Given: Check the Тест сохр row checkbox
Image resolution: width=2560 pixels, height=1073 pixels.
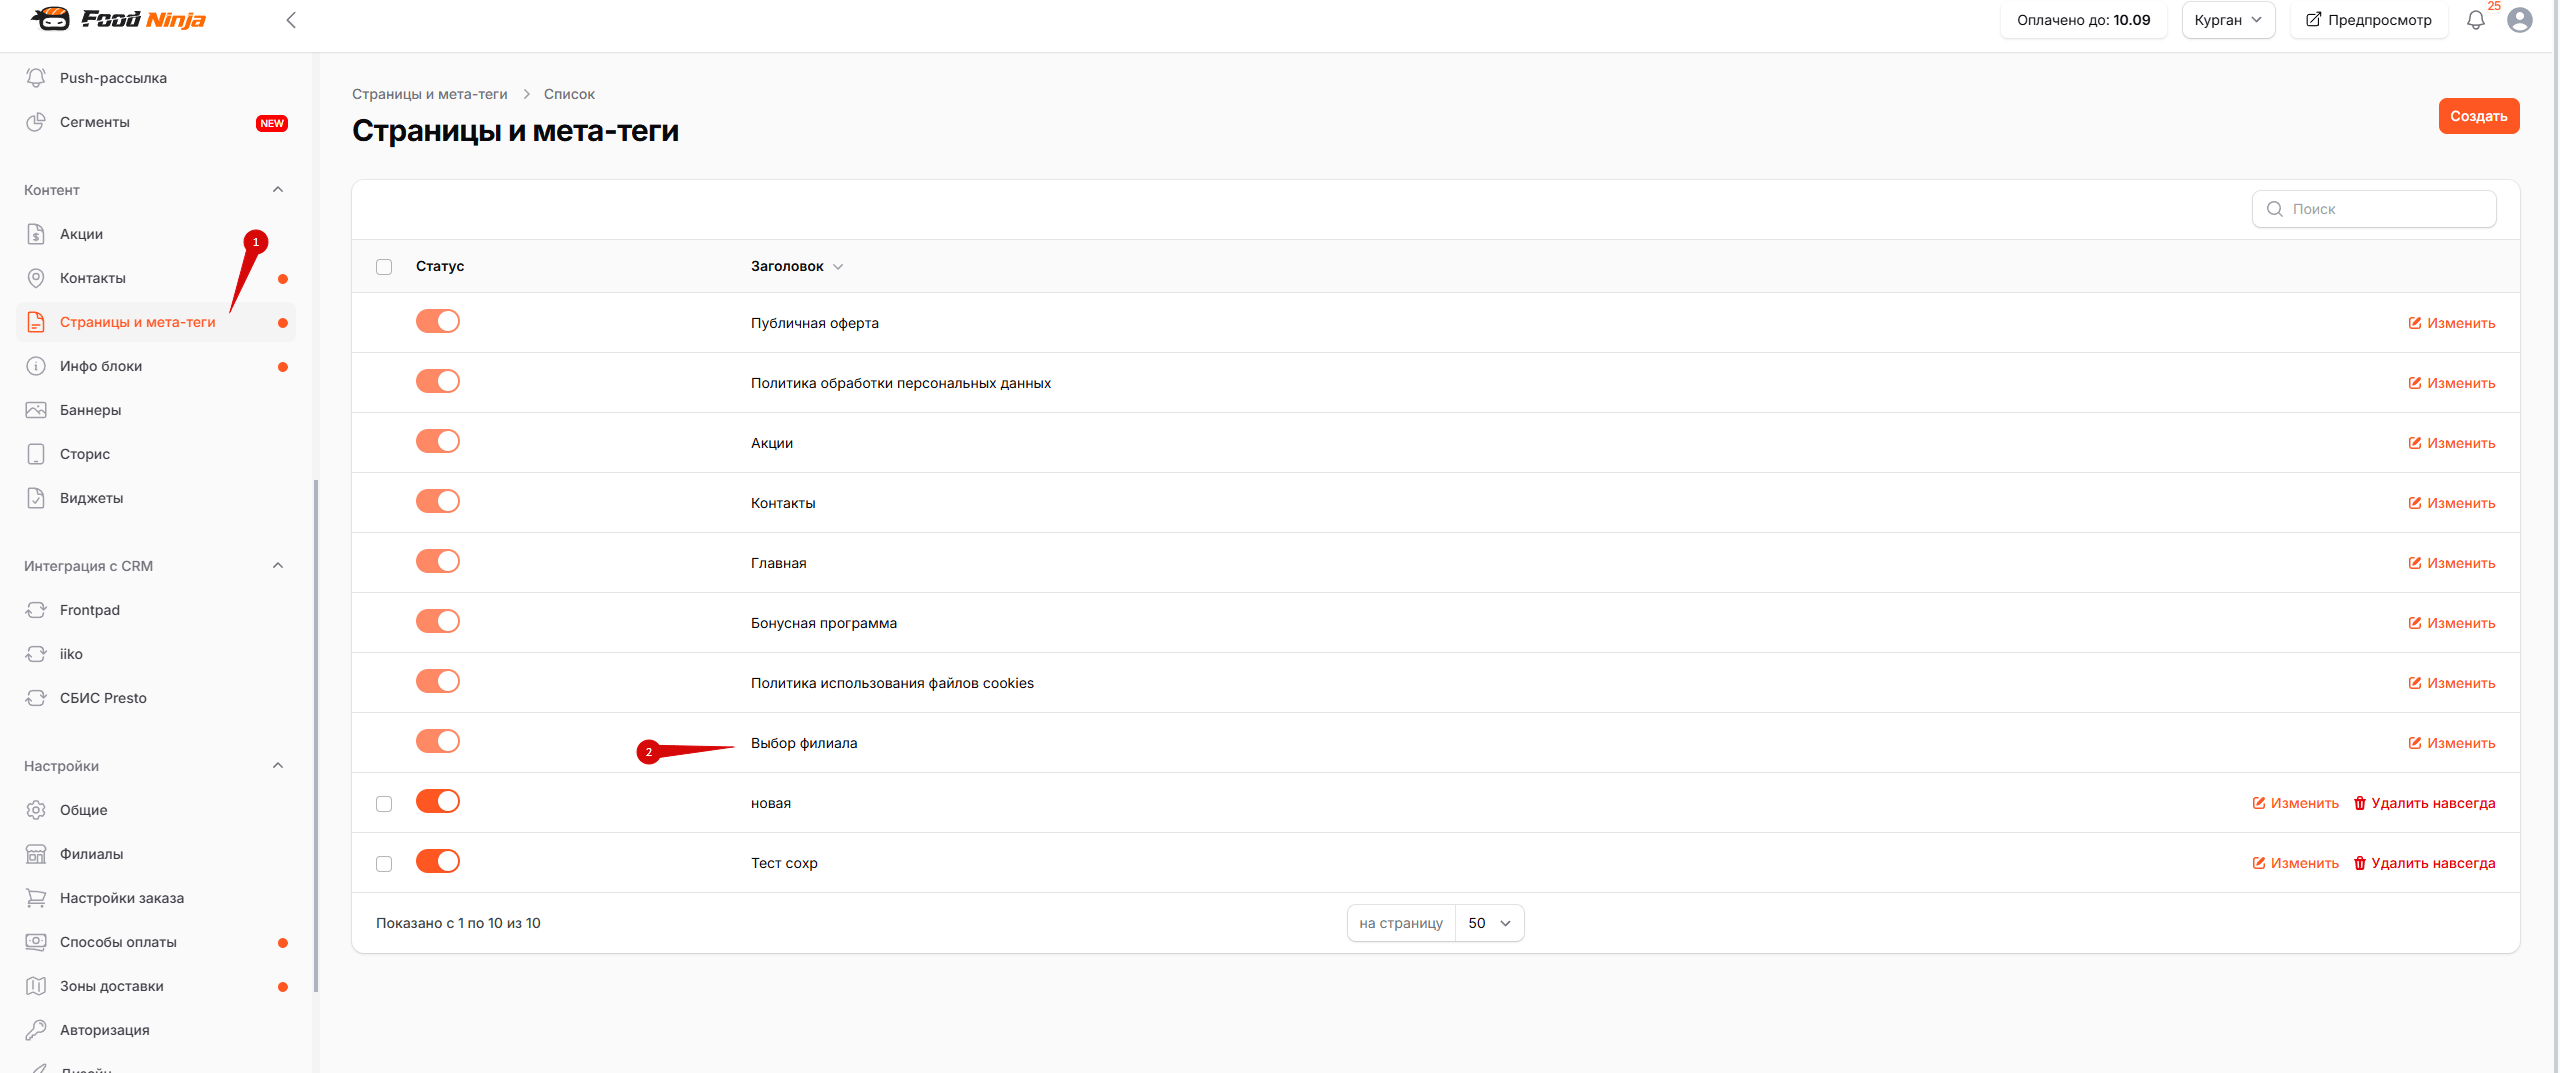Looking at the screenshot, I should (x=384, y=864).
